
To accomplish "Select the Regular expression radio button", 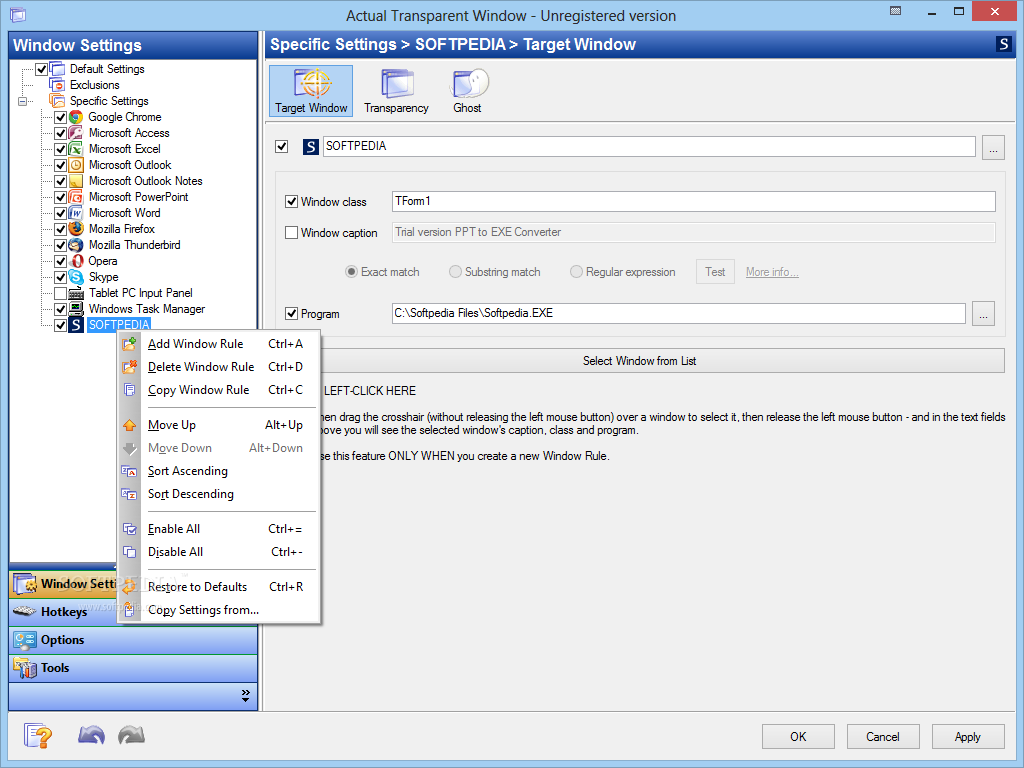I will [x=576, y=272].
